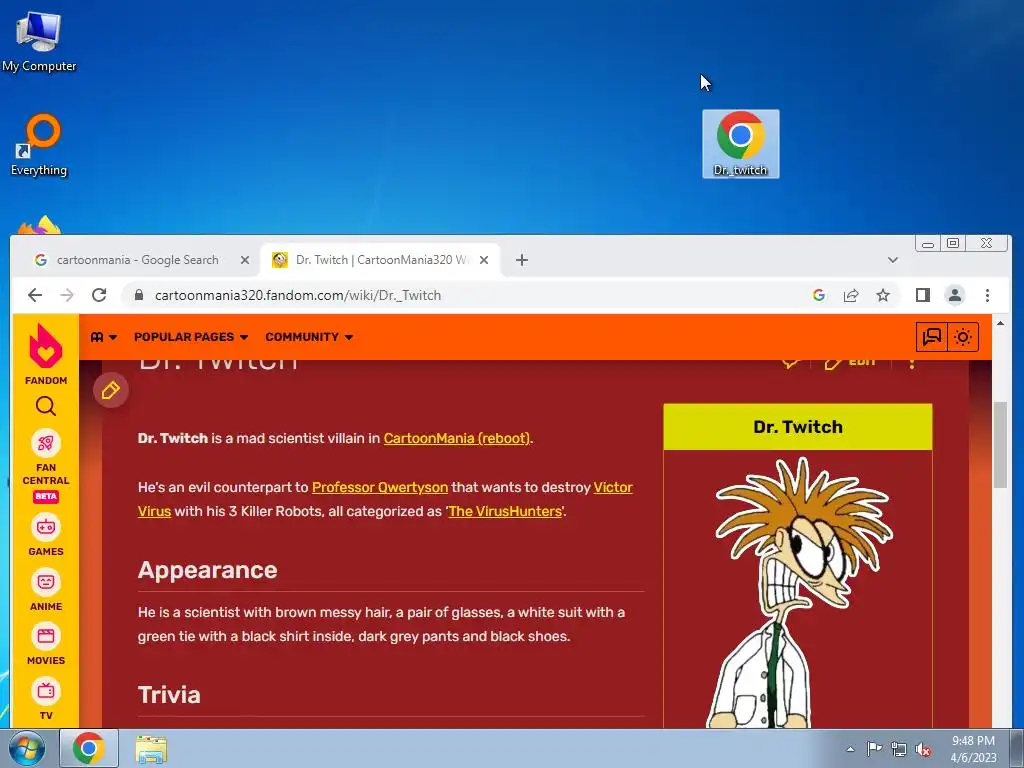
Task: Open TV section in Fandom sidebar
Action: pos(46,699)
